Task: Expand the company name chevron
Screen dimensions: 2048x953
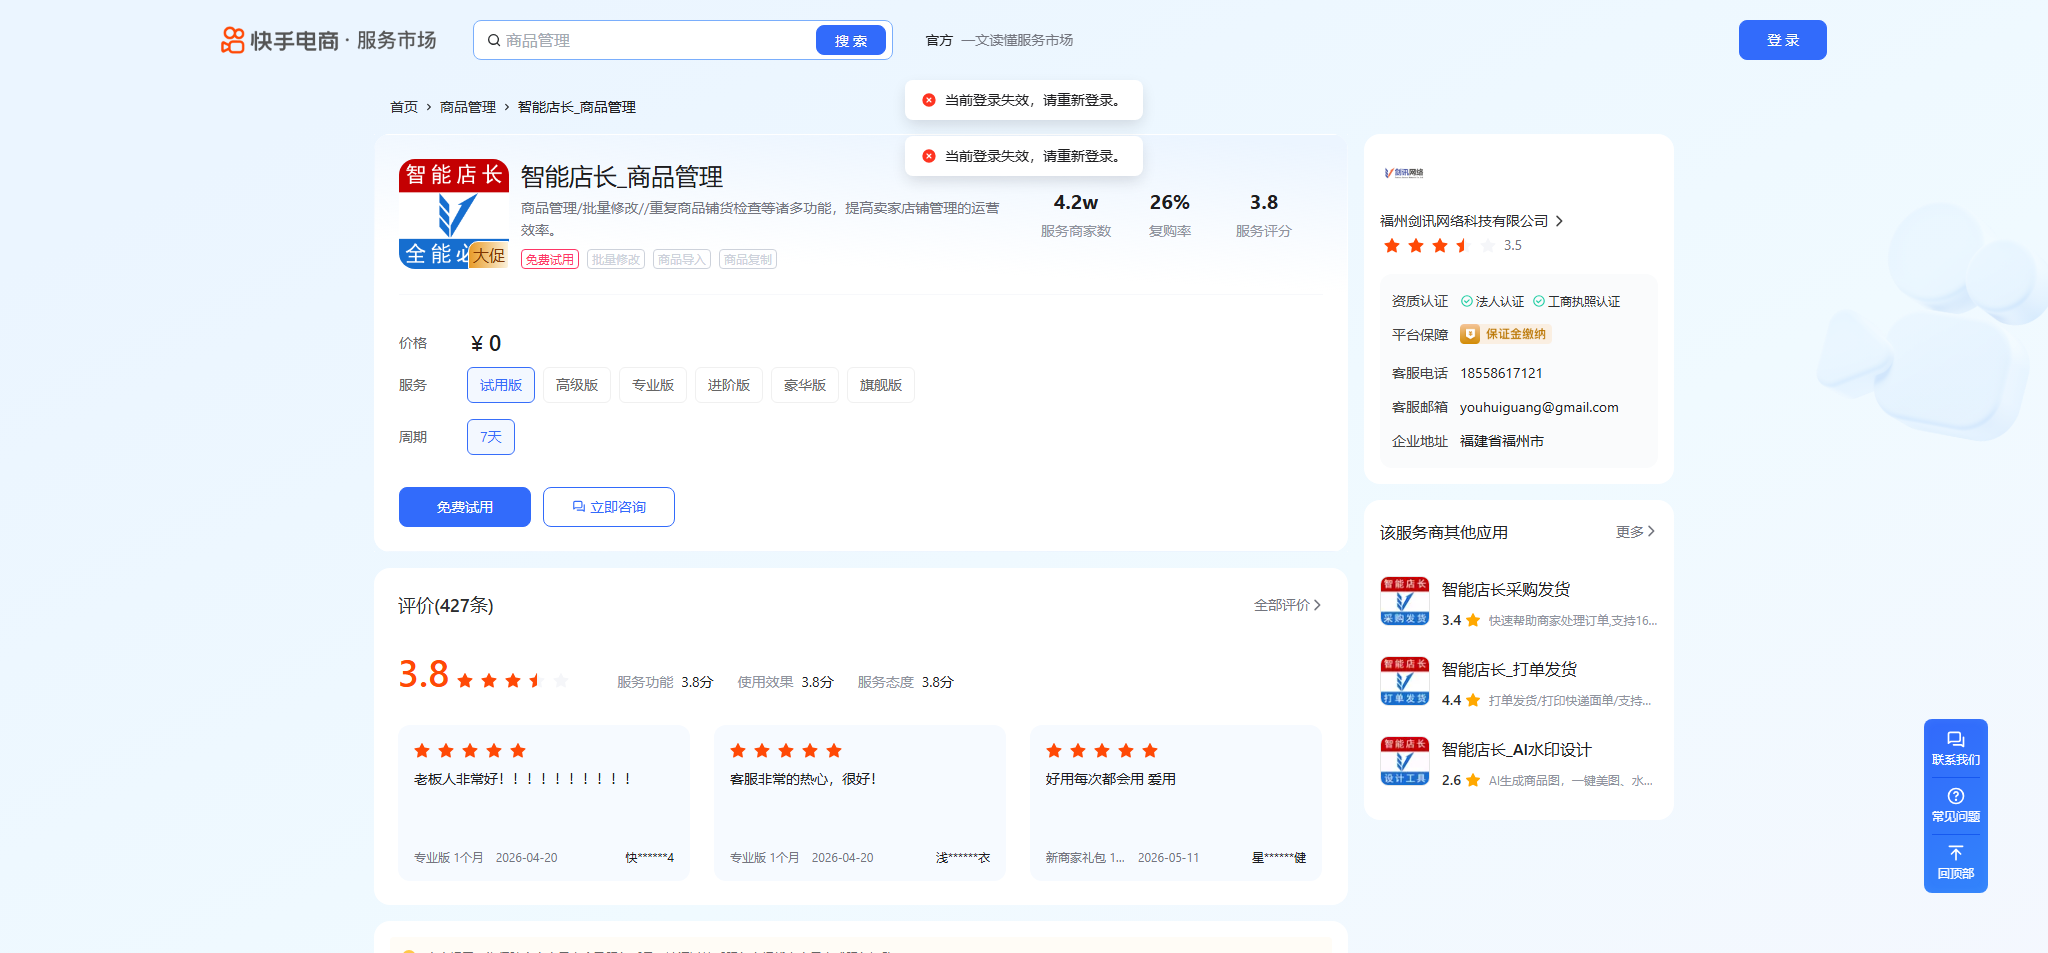Action: tap(1559, 221)
